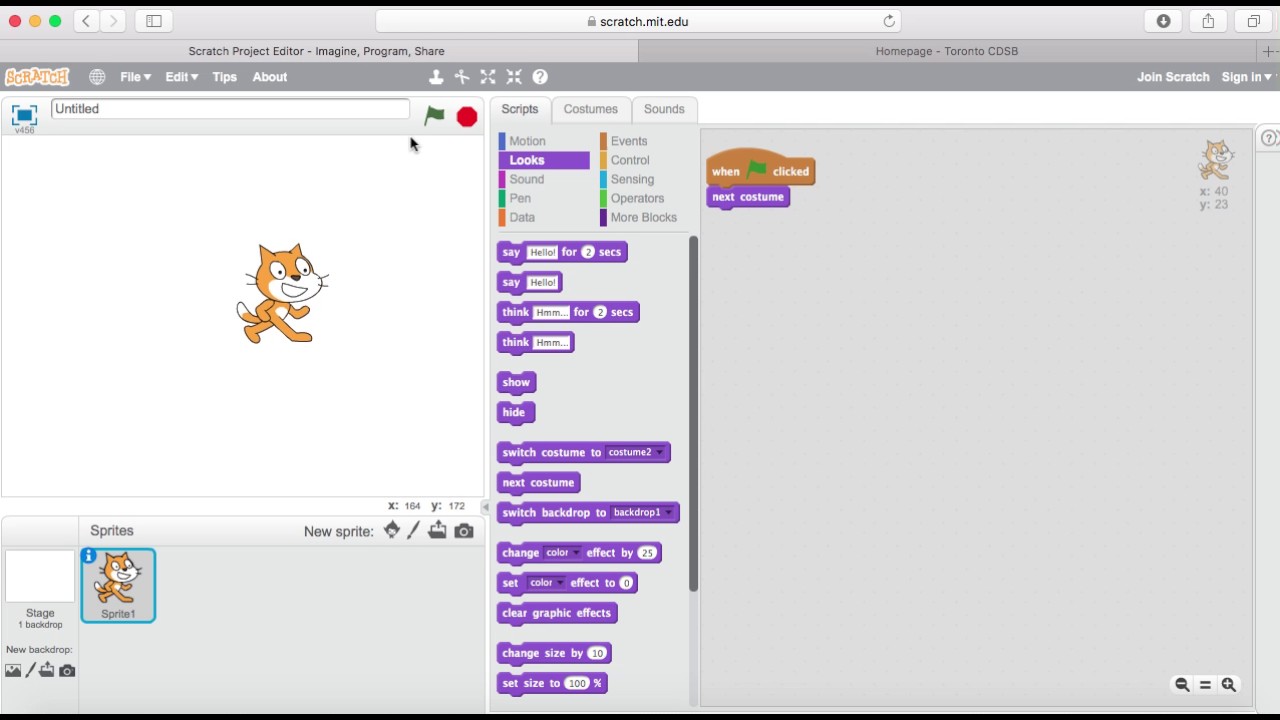Viewport: 1280px width, 720px height.
Task: Select the Operators block category
Action: pos(637,198)
